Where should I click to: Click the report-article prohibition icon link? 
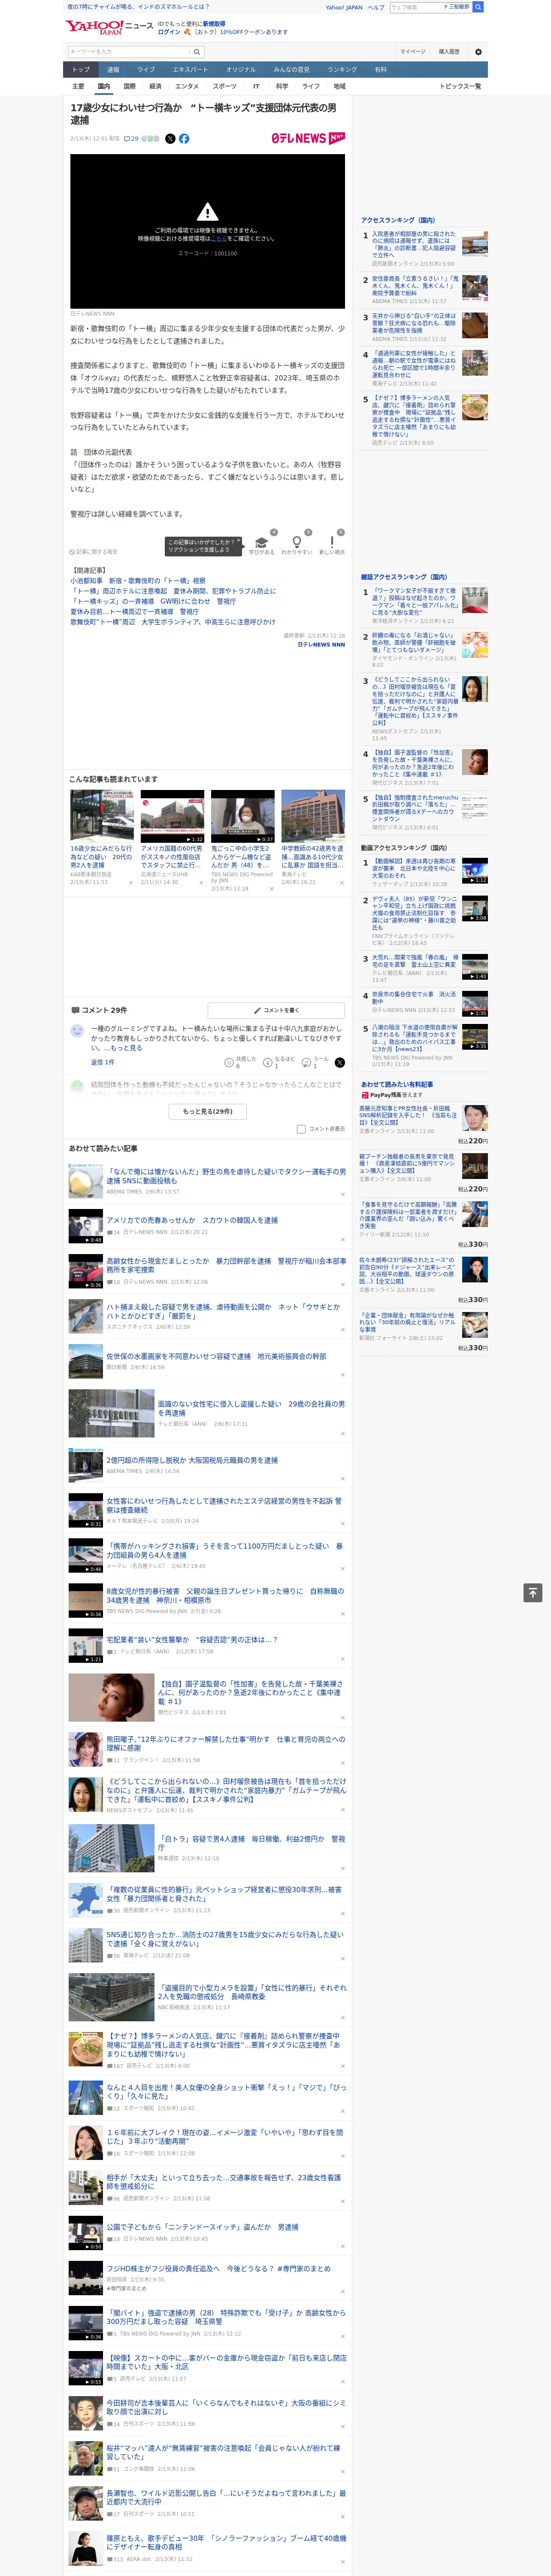(x=93, y=552)
